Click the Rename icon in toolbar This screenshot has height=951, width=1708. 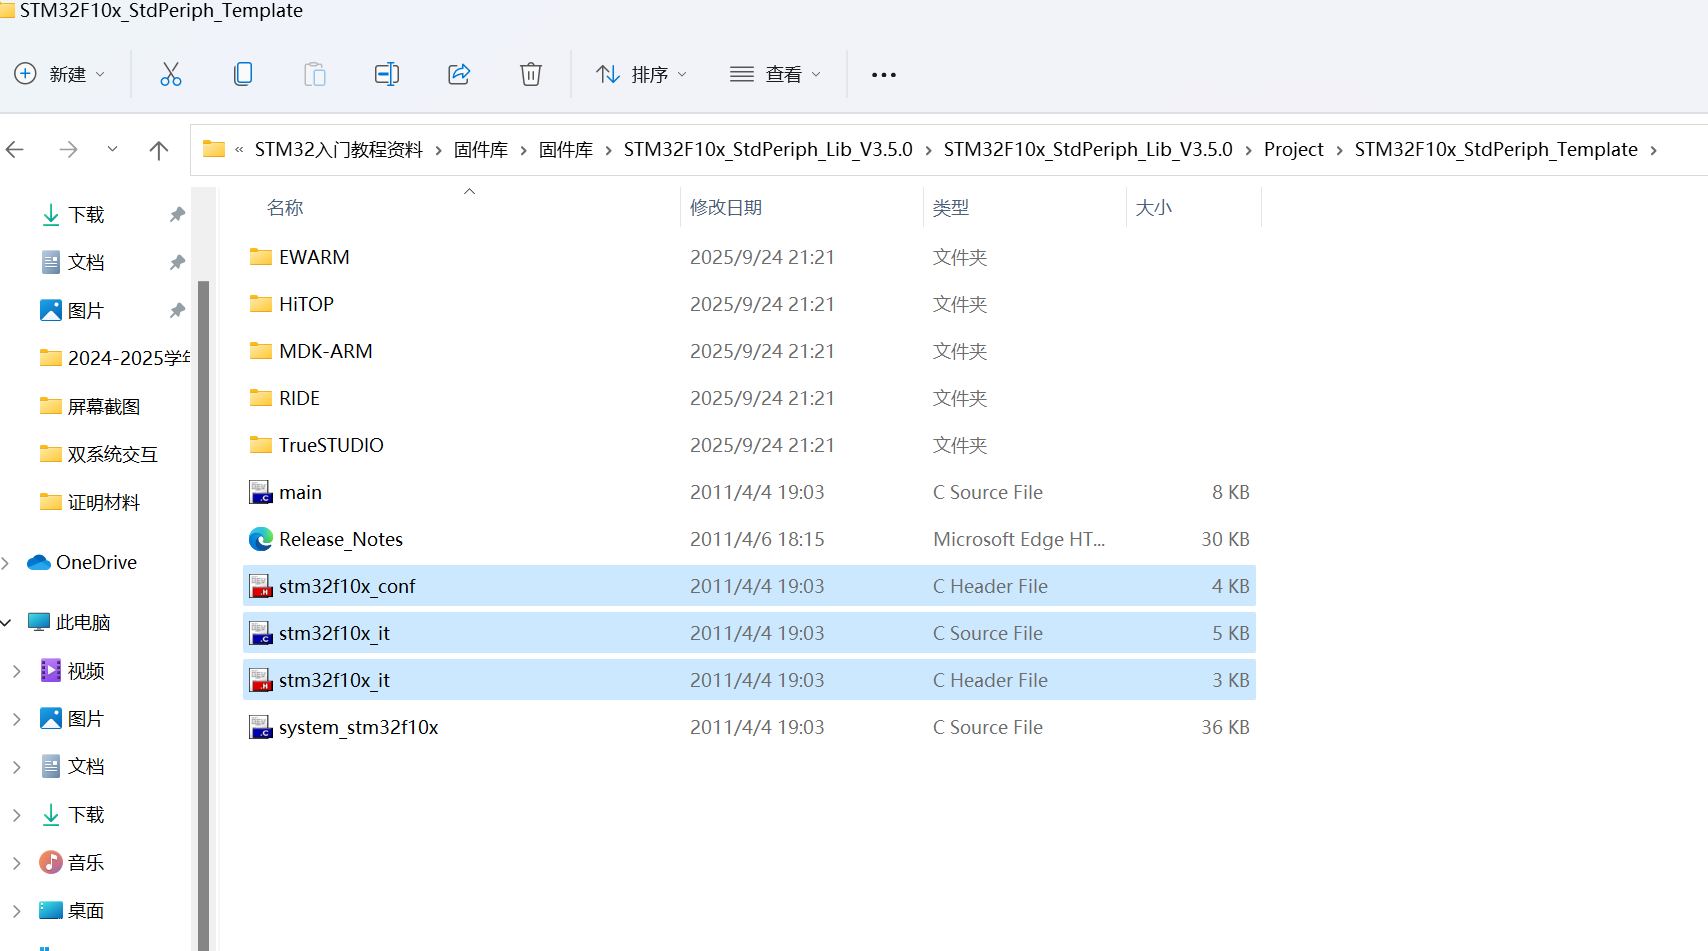click(x=387, y=74)
